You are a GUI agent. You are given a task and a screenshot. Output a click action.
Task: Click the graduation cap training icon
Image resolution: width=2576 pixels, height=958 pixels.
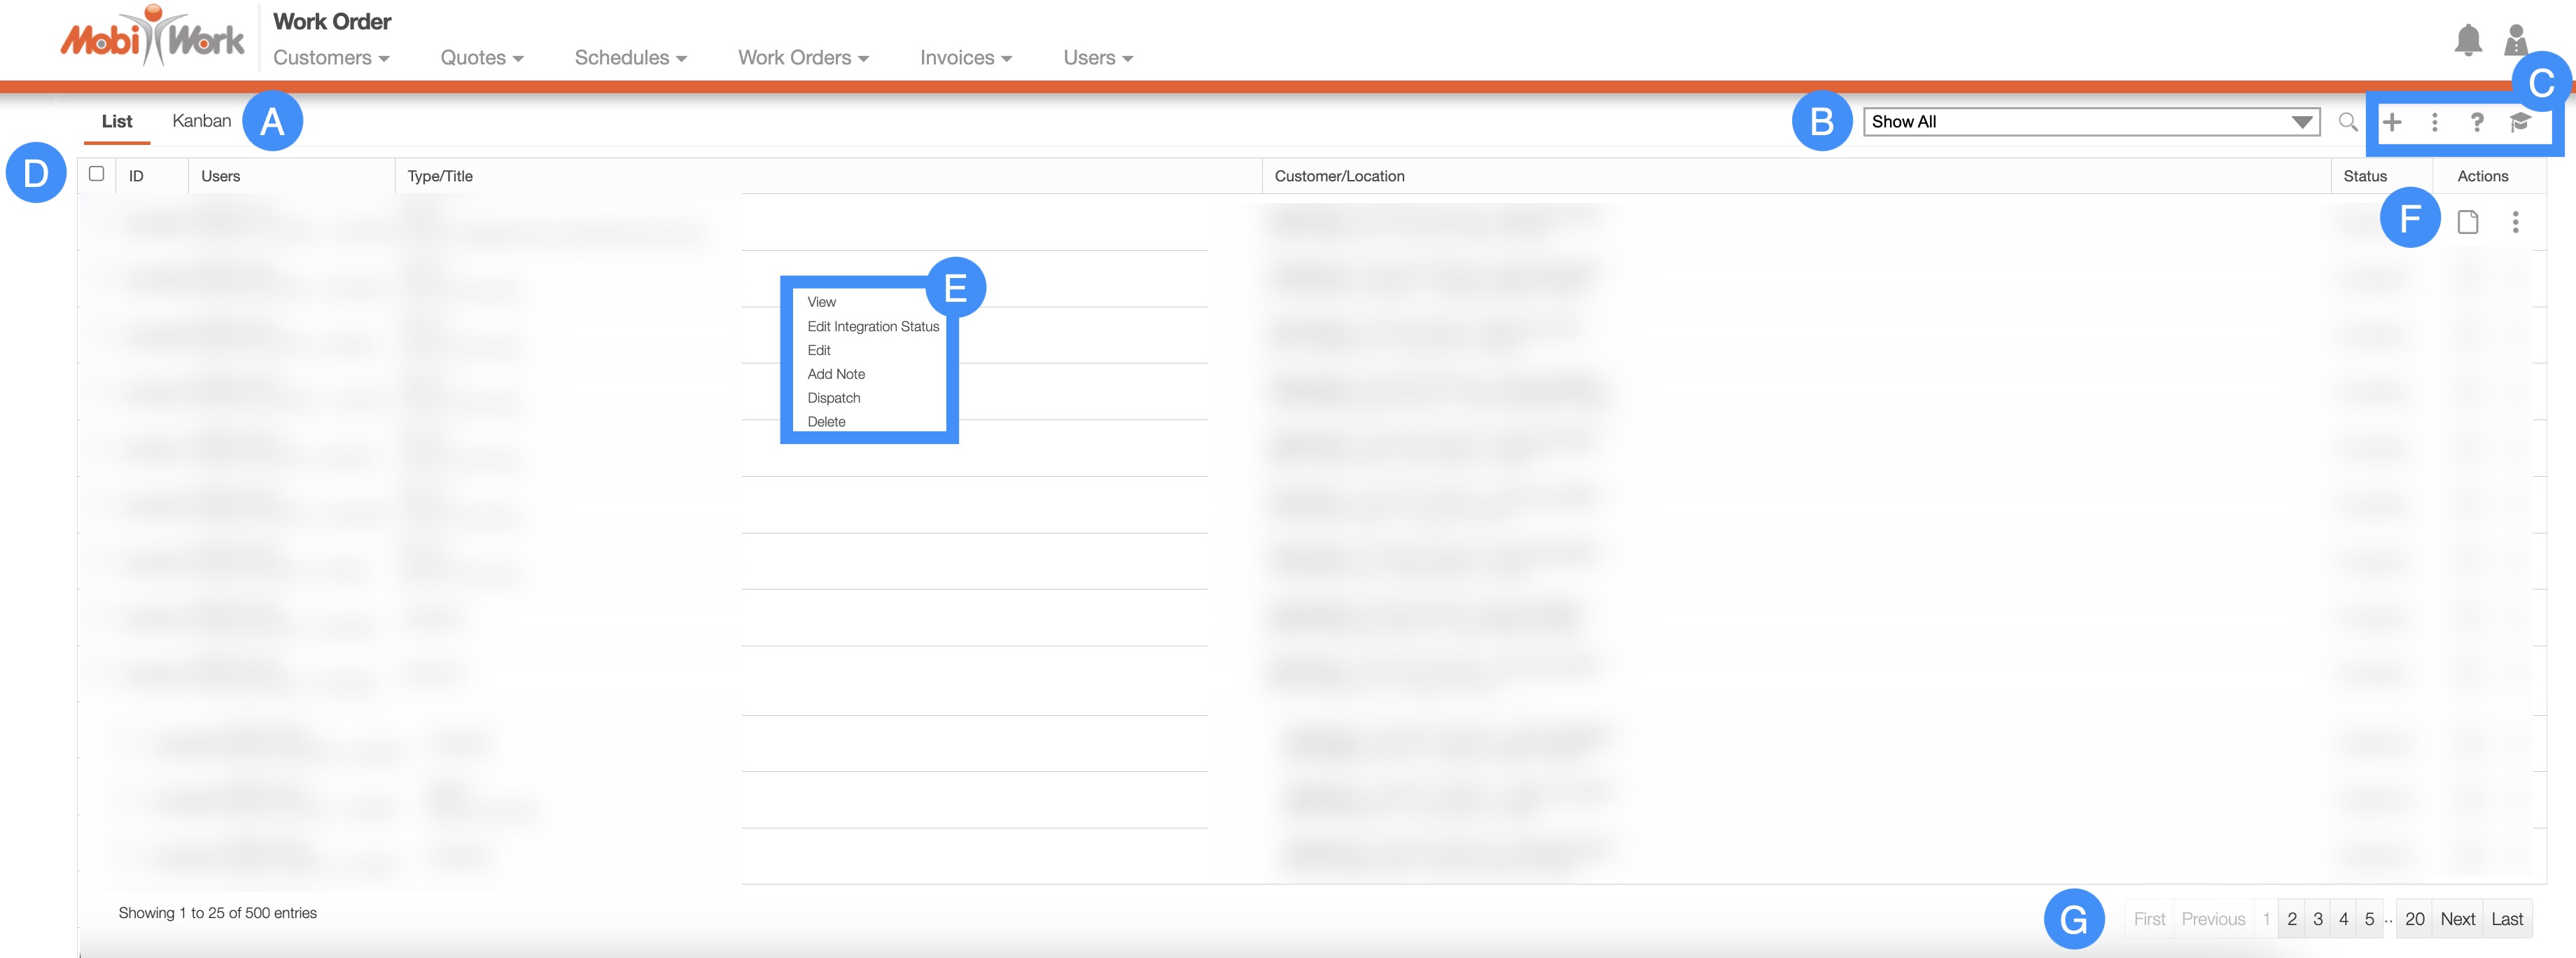coord(2519,122)
